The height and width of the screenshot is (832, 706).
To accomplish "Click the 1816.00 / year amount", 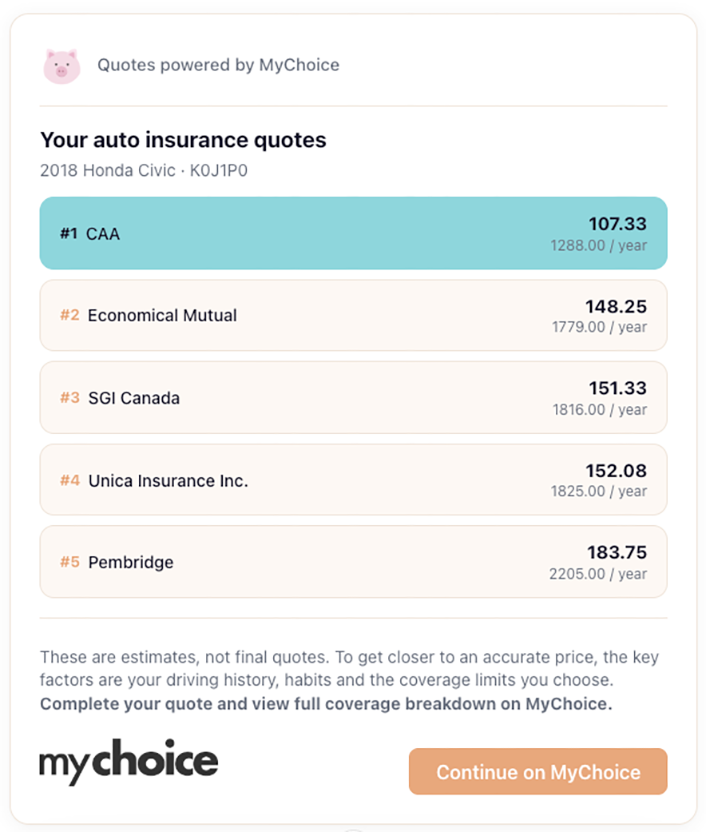I will (599, 409).
